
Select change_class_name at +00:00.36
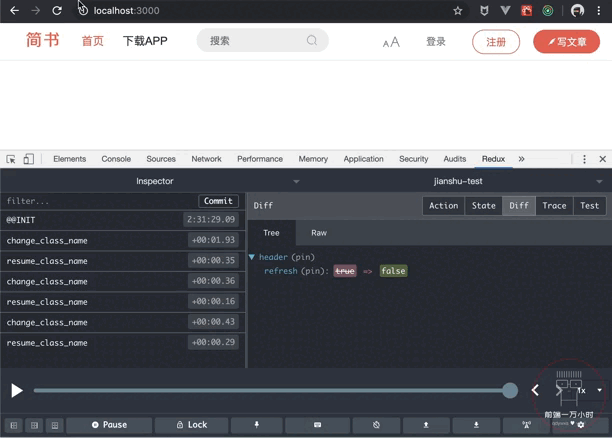(123, 281)
